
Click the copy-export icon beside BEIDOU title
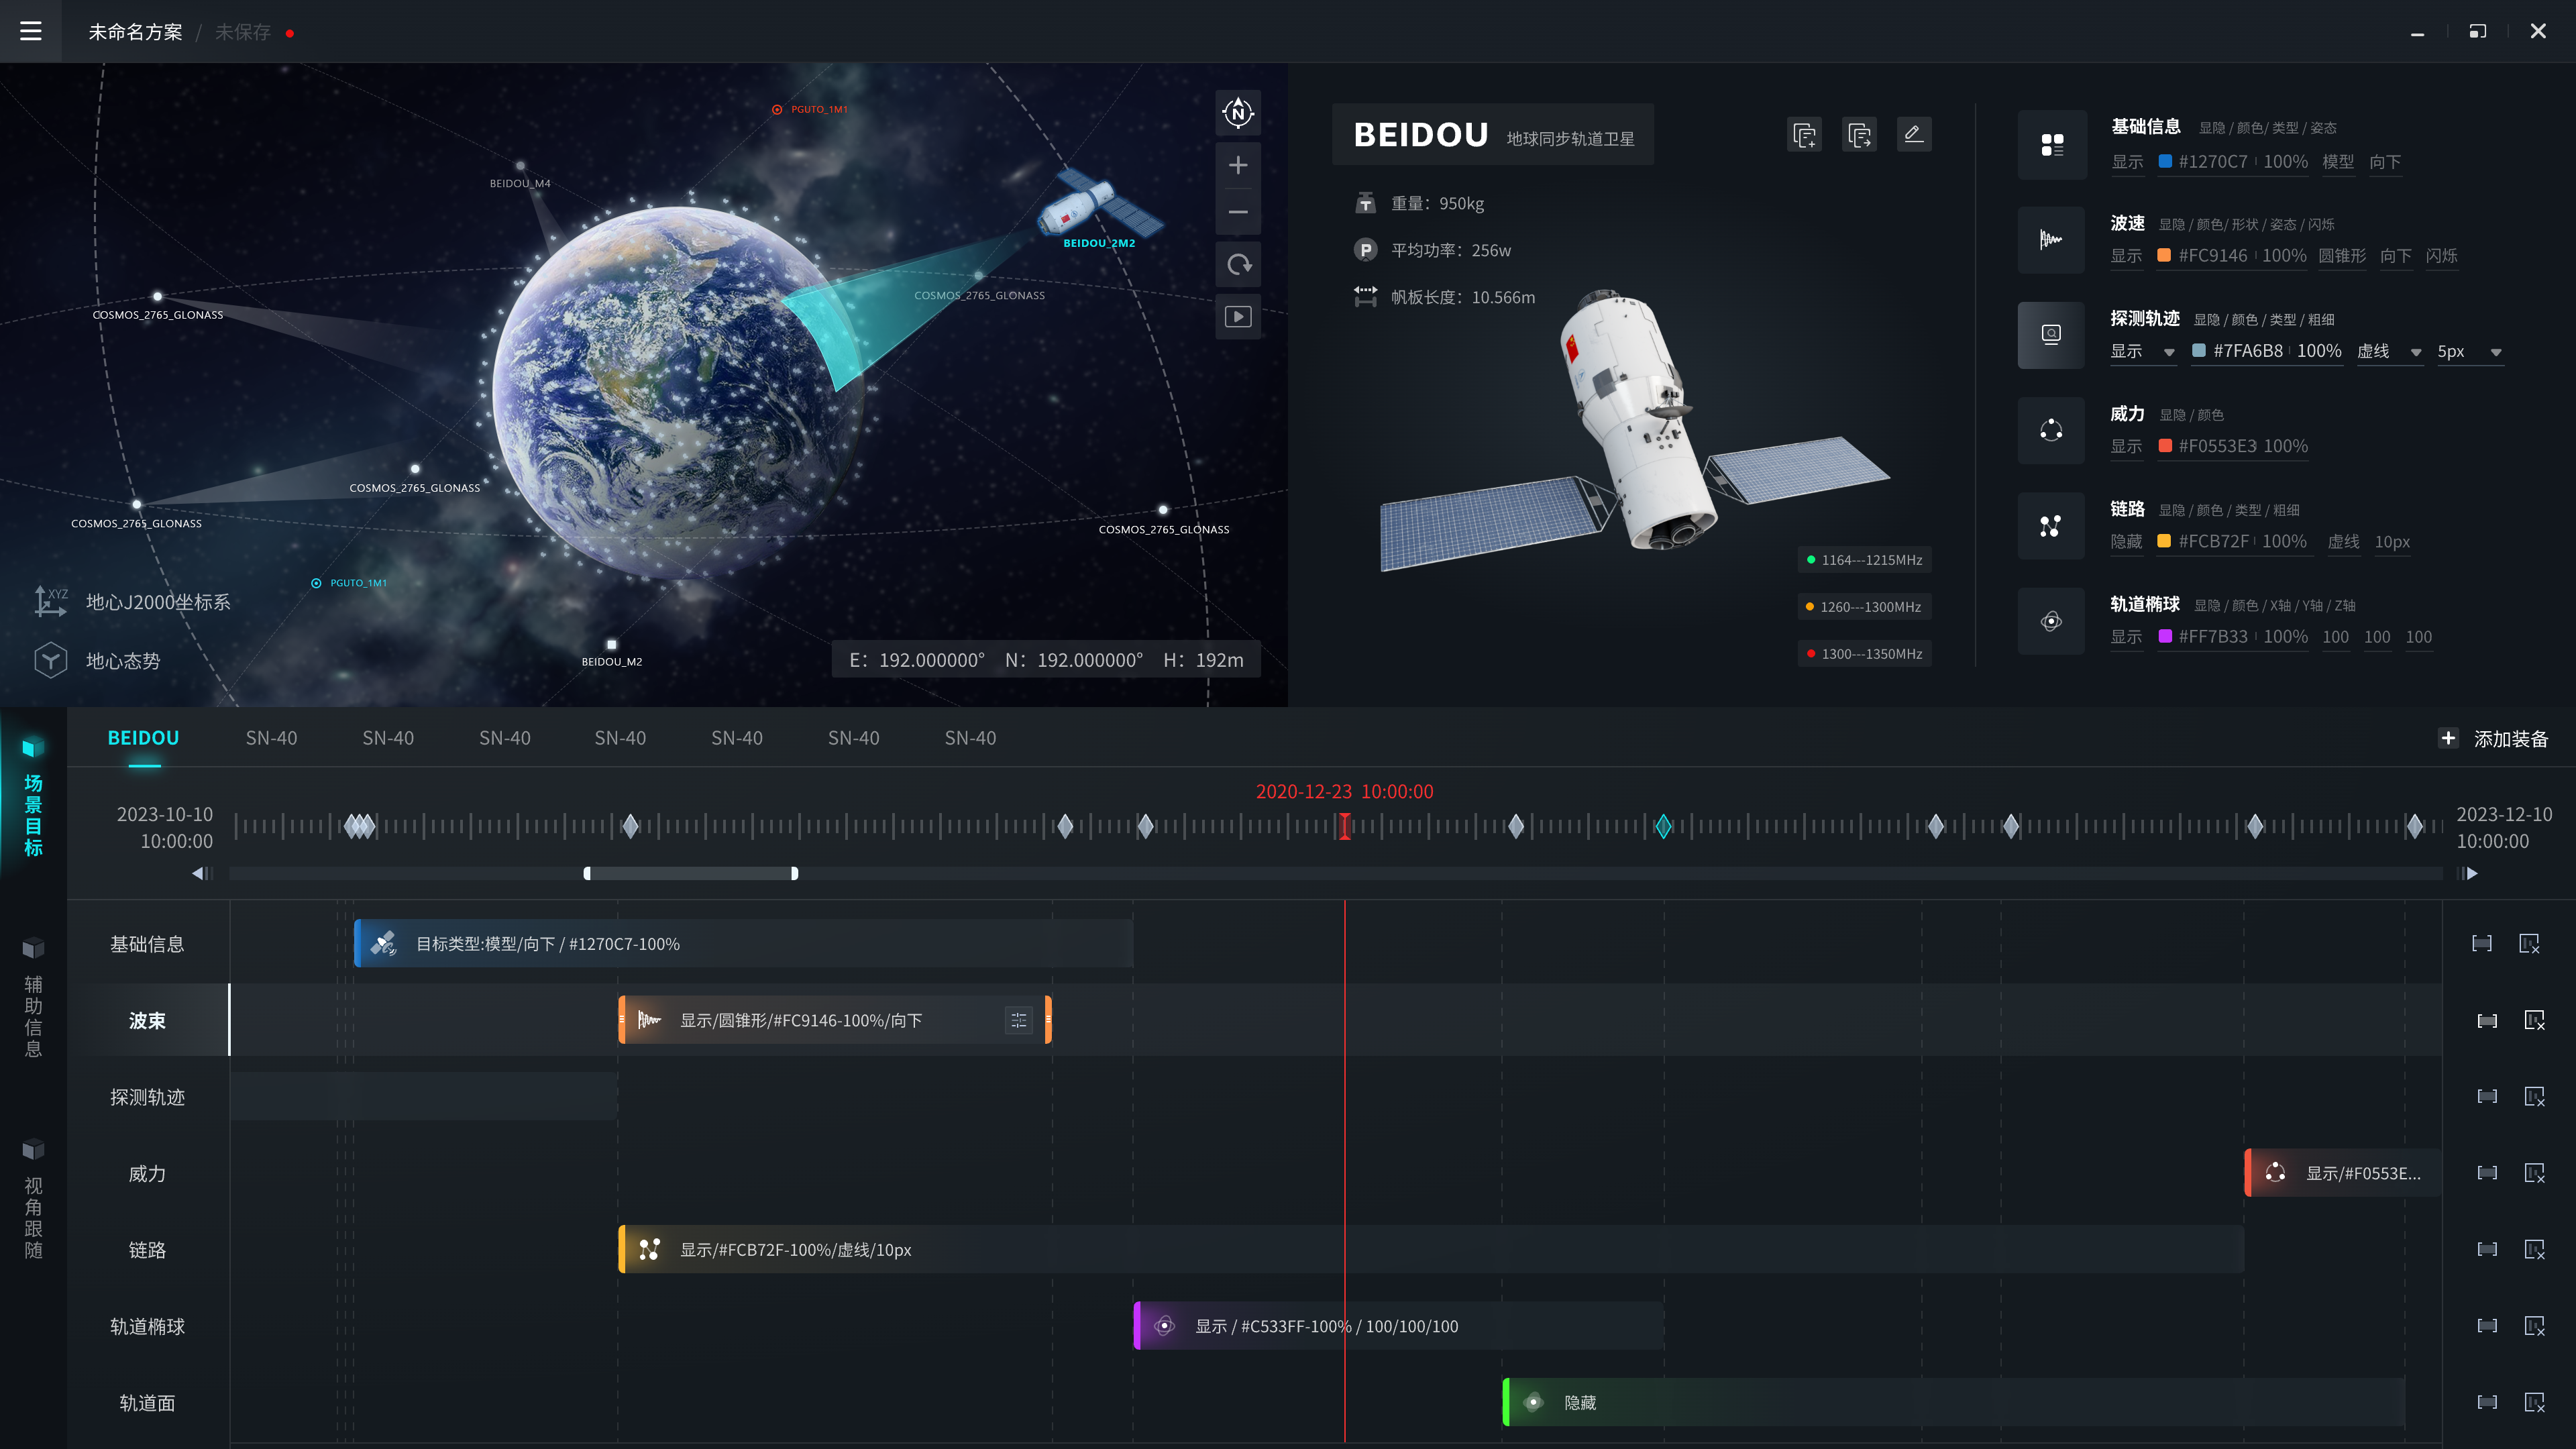[x=1859, y=135]
